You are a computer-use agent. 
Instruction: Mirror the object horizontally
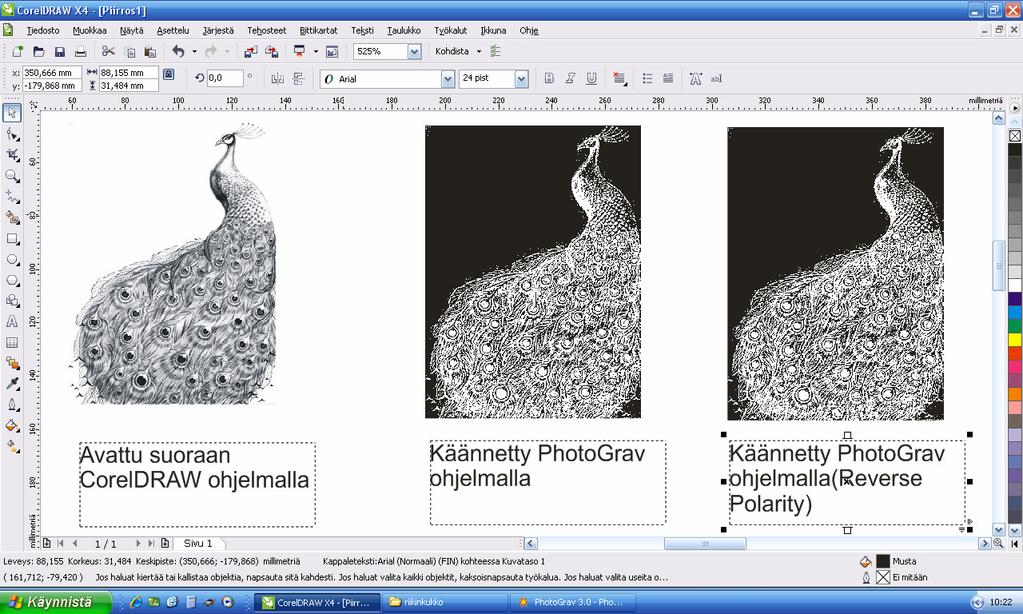[277, 78]
